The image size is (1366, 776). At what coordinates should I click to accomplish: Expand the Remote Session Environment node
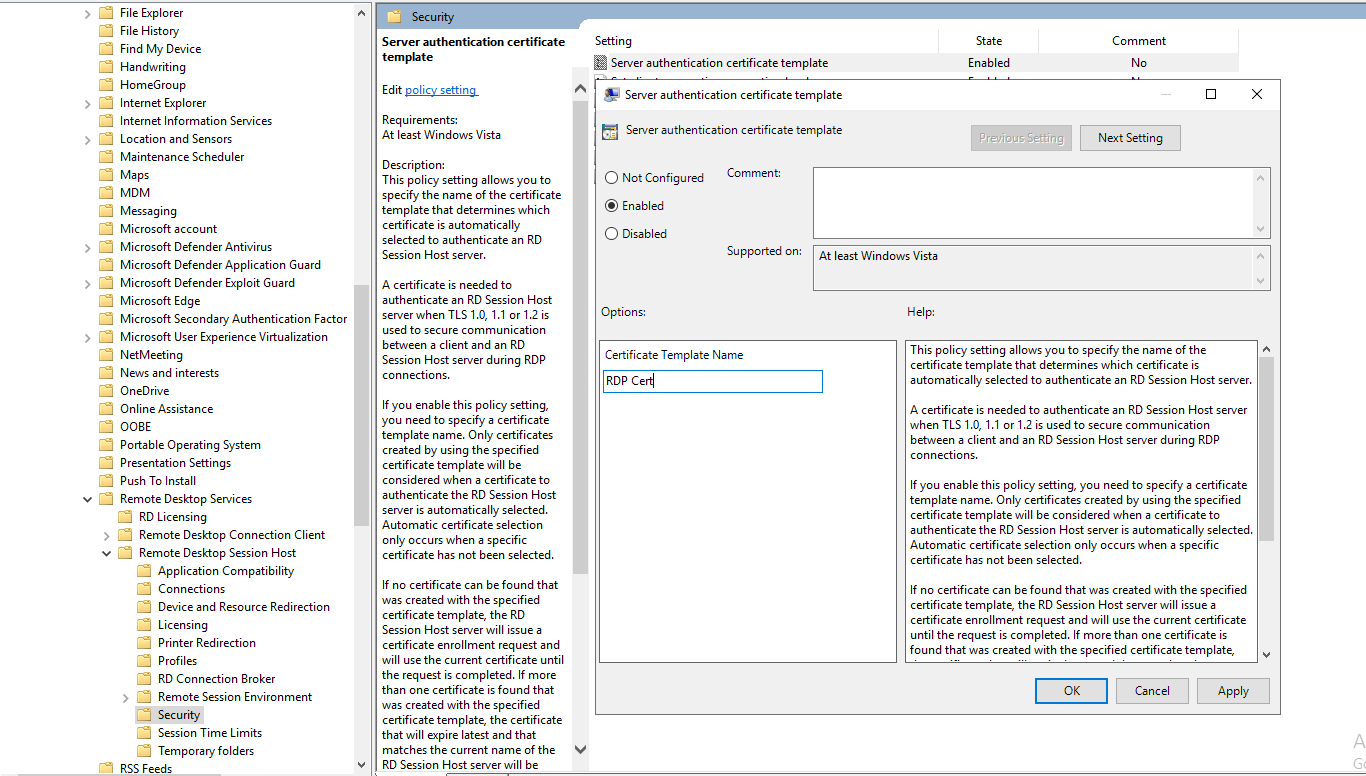[125, 696]
